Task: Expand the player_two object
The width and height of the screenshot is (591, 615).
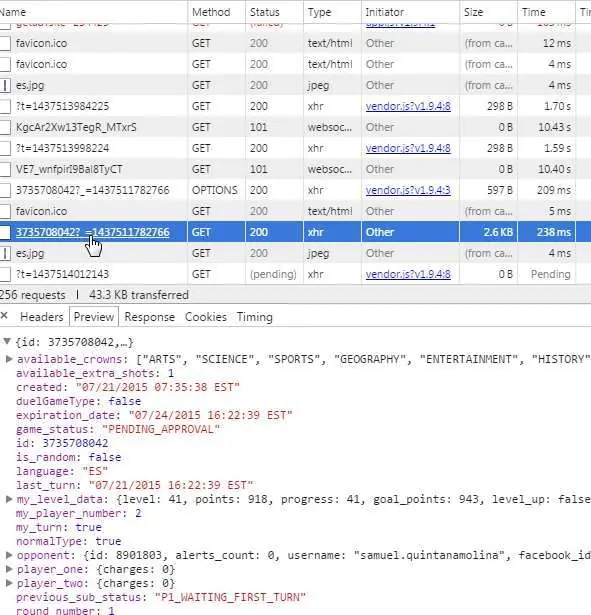Action: [9, 583]
